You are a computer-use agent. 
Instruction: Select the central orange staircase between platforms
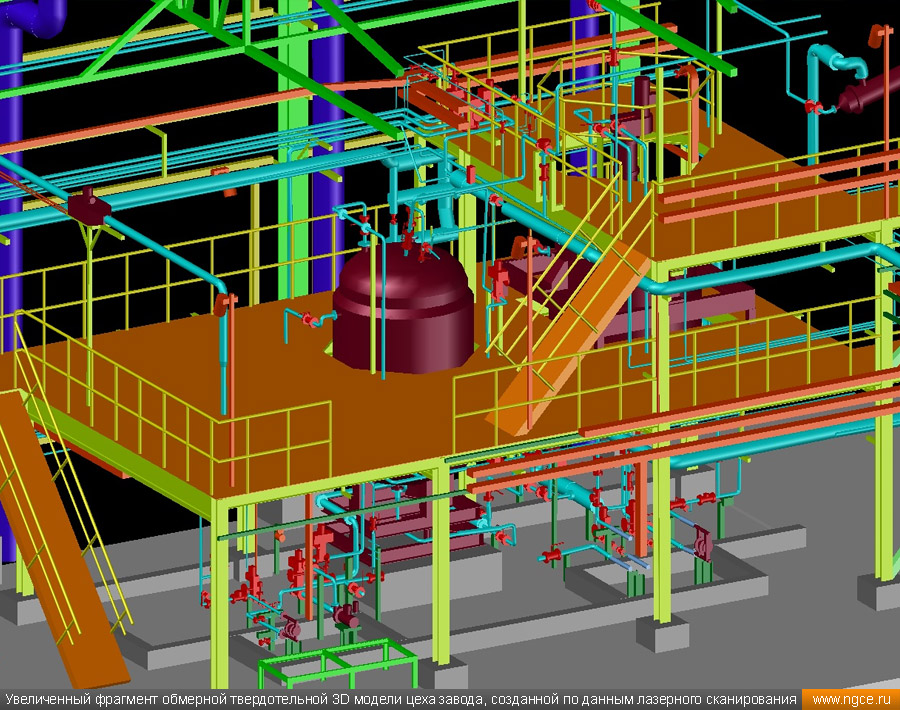(569, 338)
